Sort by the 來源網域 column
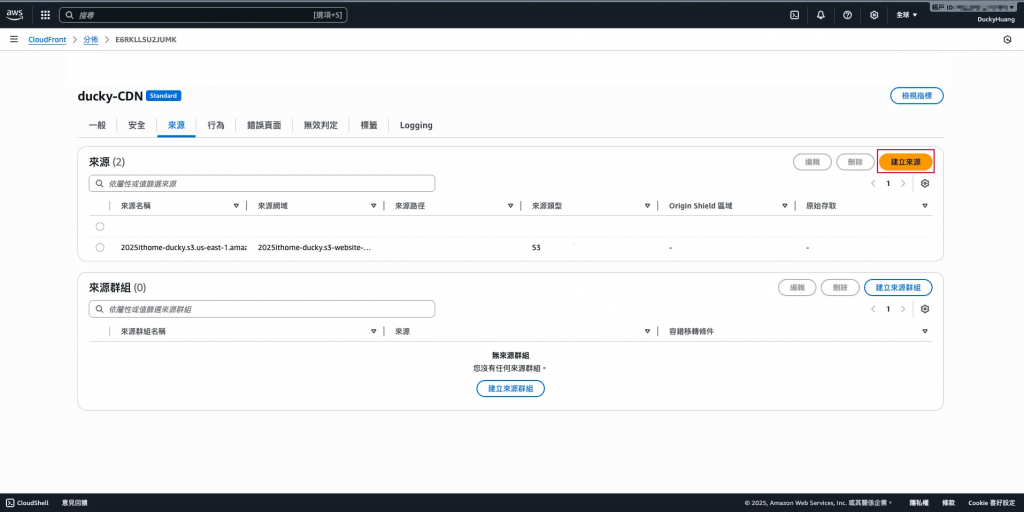 point(373,206)
